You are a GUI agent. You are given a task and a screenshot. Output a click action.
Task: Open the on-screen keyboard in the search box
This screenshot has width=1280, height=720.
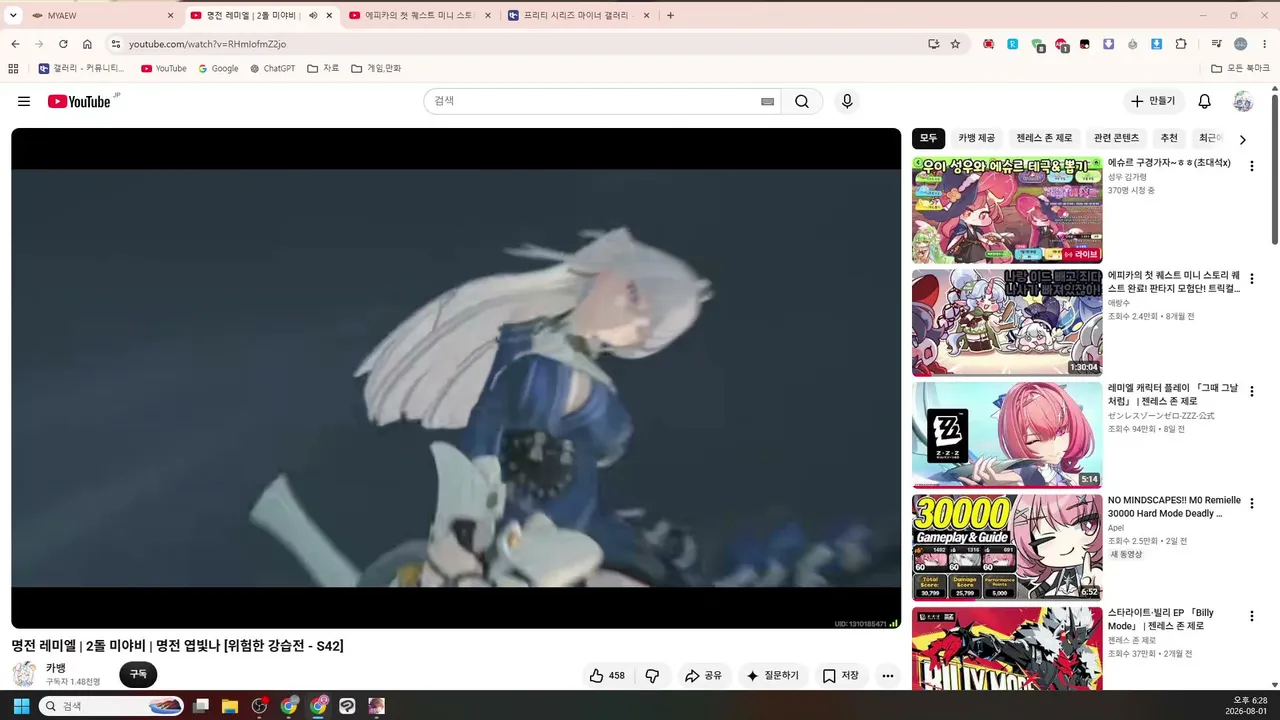(x=768, y=101)
